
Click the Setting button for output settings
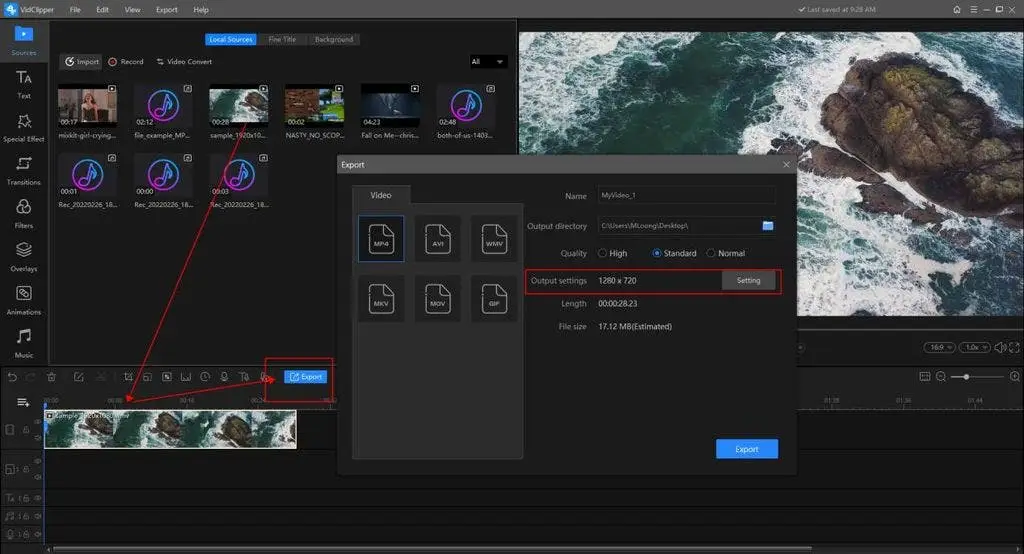[x=748, y=280]
